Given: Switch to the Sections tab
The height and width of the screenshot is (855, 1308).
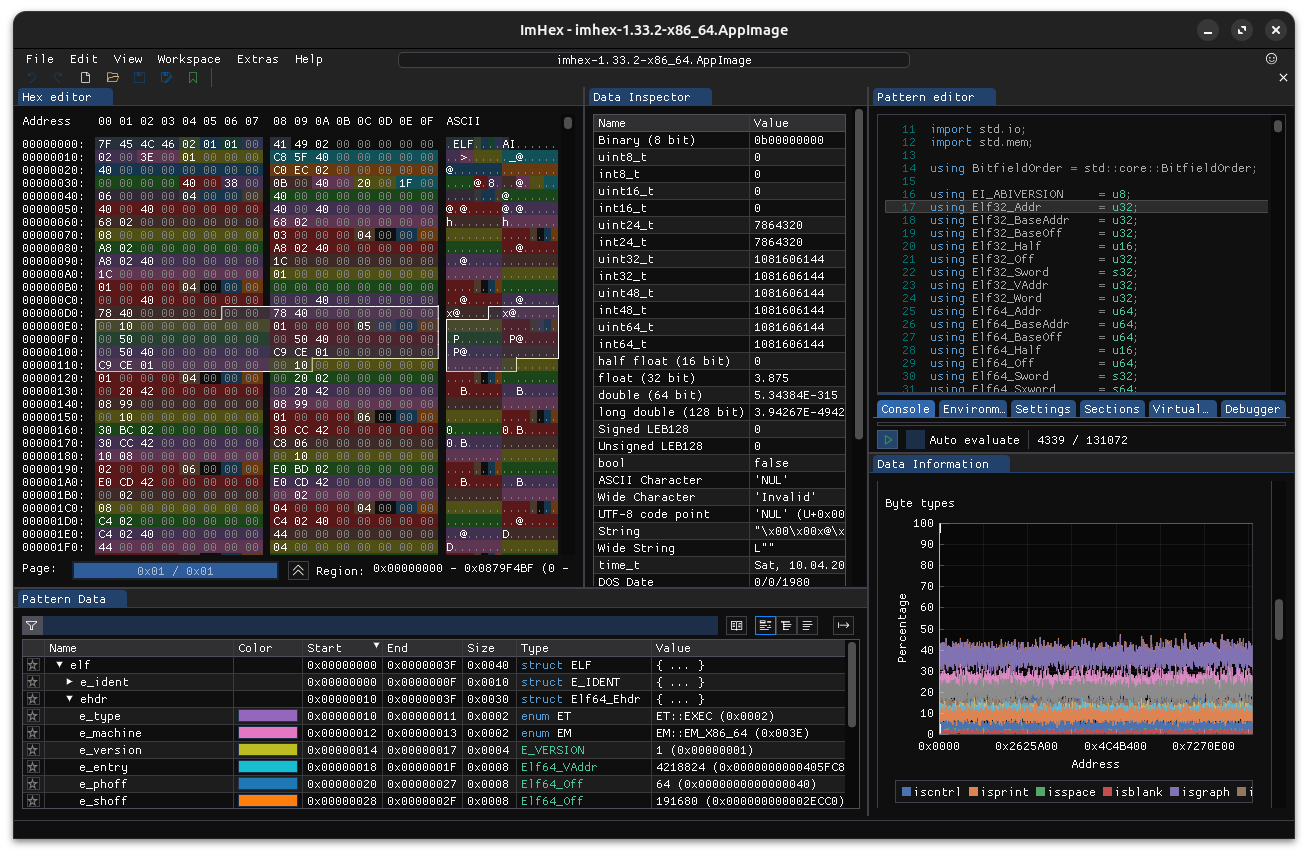Looking at the screenshot, I should 1111,409.
